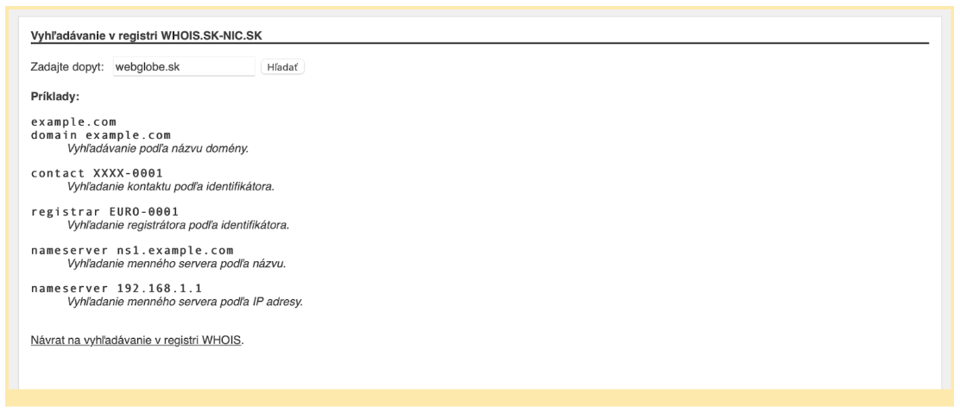Click the description Vyhľadanie menného servera podľa názvu
The image size is (960, 412).
[x=176, y=264]
